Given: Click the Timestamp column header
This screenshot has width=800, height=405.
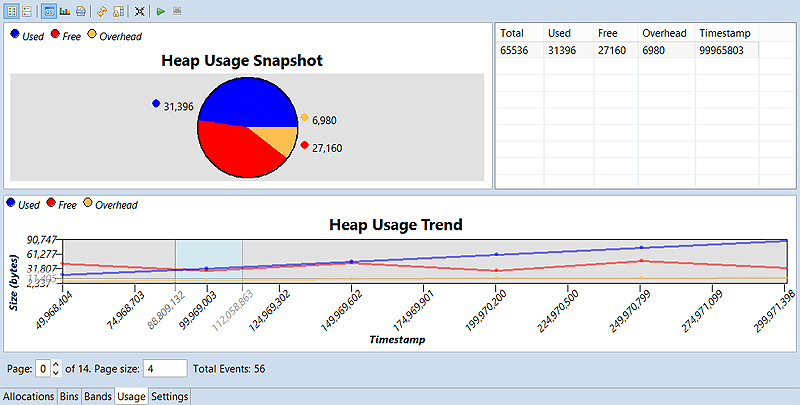Looking at the screenshot, I should (x=727, y=33).
